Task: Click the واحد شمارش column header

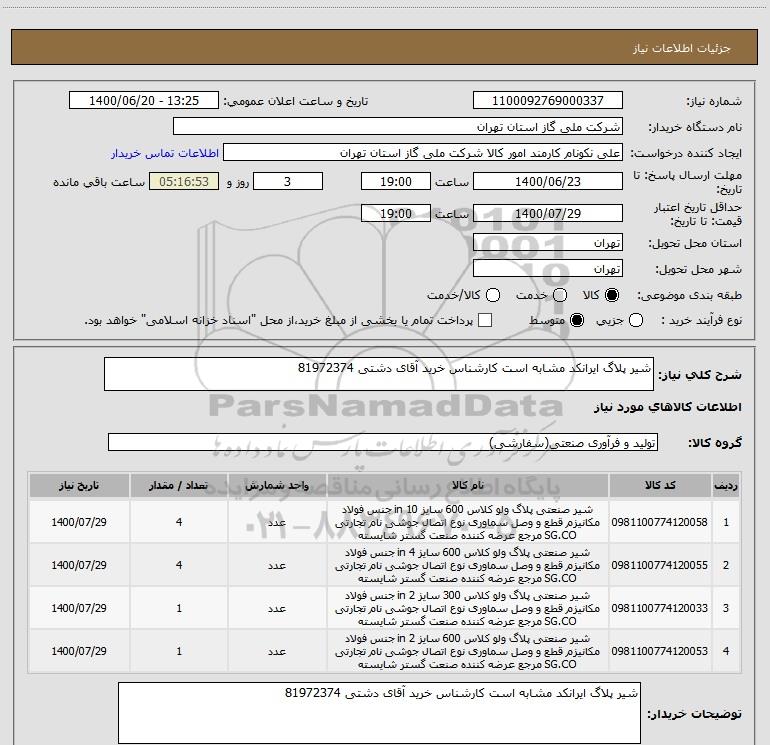Action: click(x=277, y=486)
